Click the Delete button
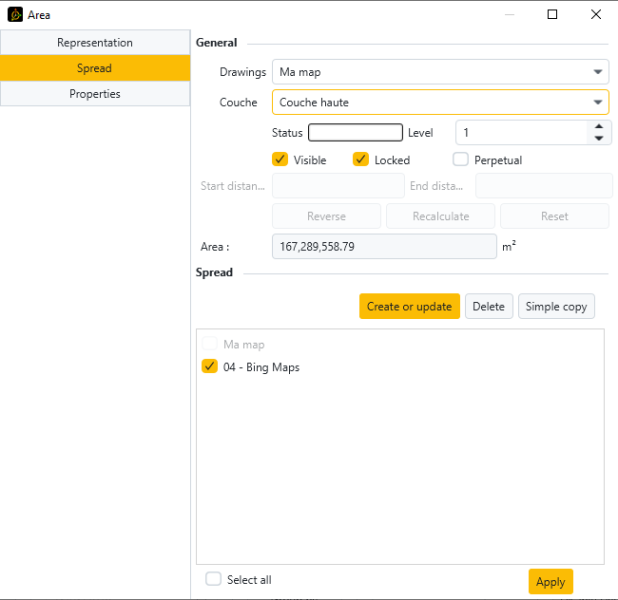Viewport: 618px width, 600px height. pyautogui.click(x=488, y=307)
